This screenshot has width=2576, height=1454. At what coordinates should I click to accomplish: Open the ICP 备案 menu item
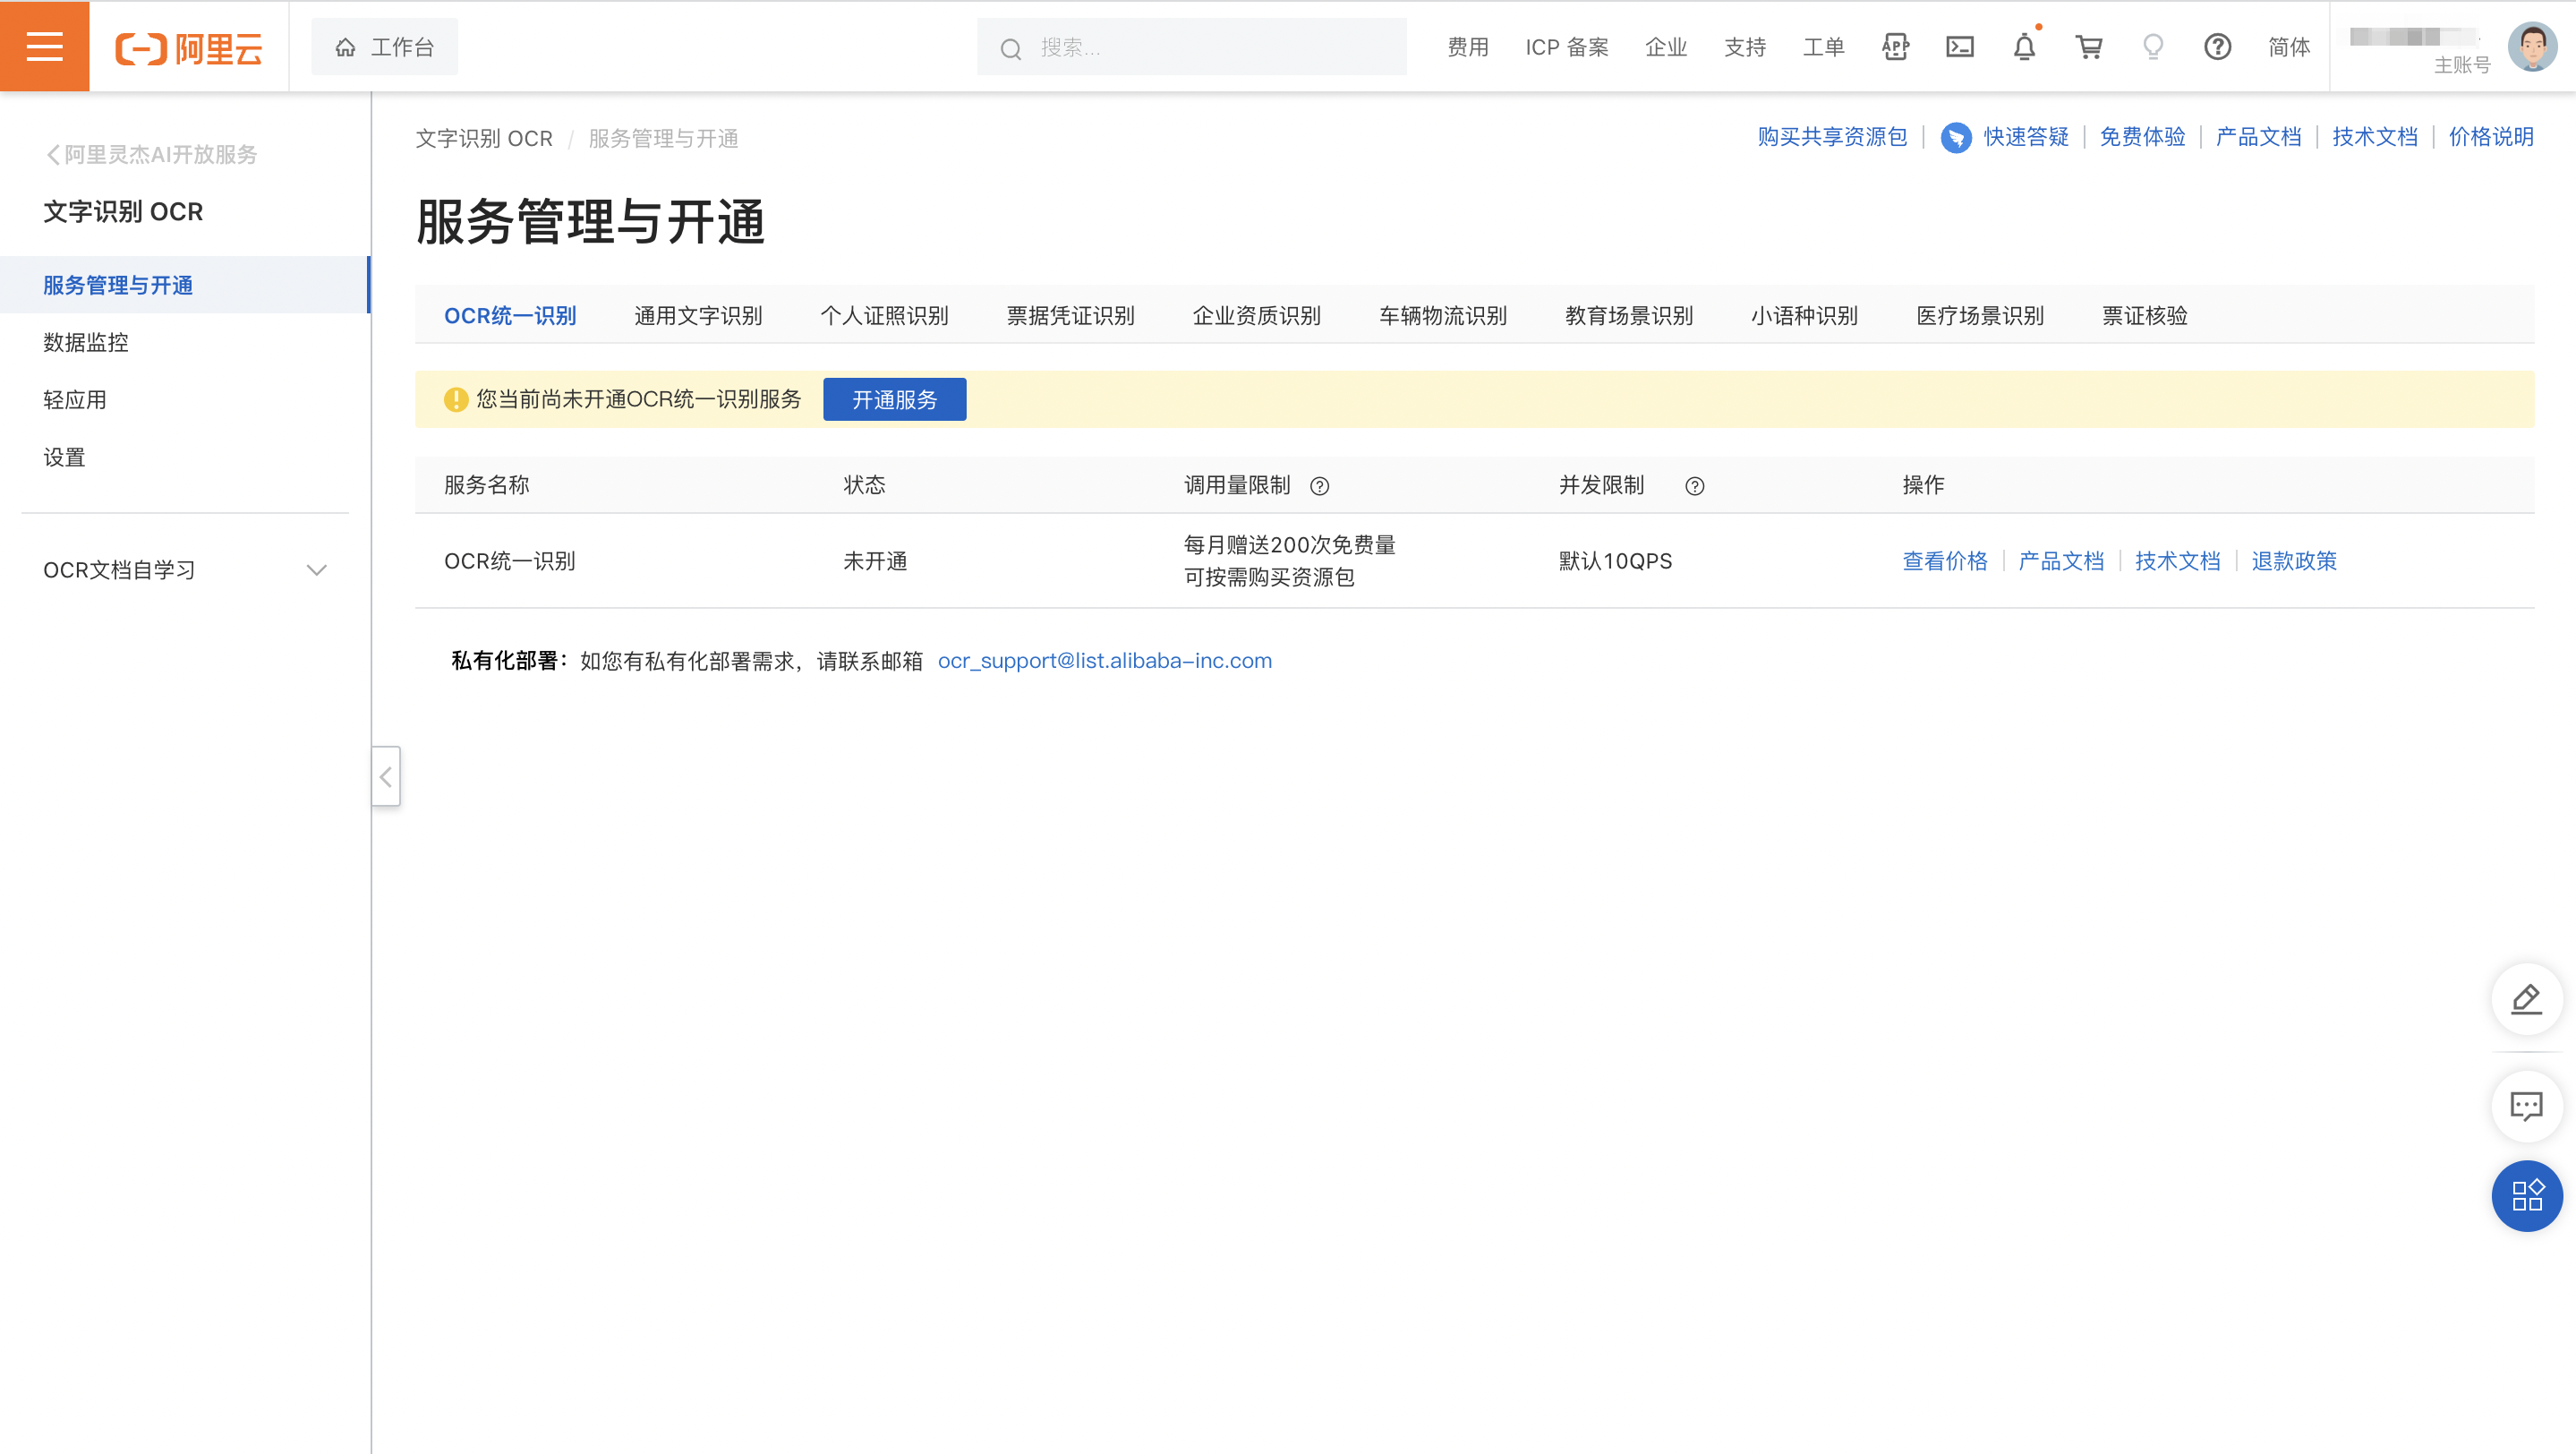click(x=1567, y=47)
